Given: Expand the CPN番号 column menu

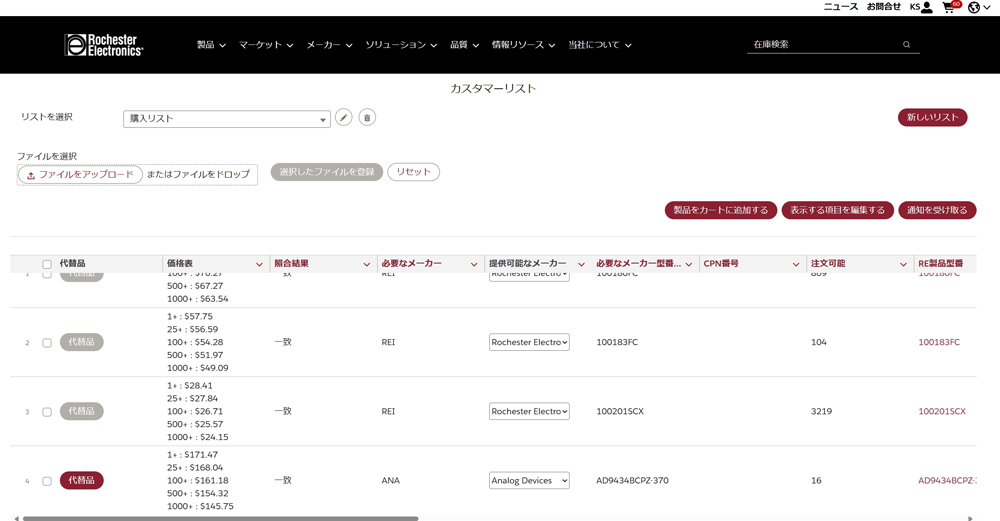Looking at the screenshot, I should [796, 264].
